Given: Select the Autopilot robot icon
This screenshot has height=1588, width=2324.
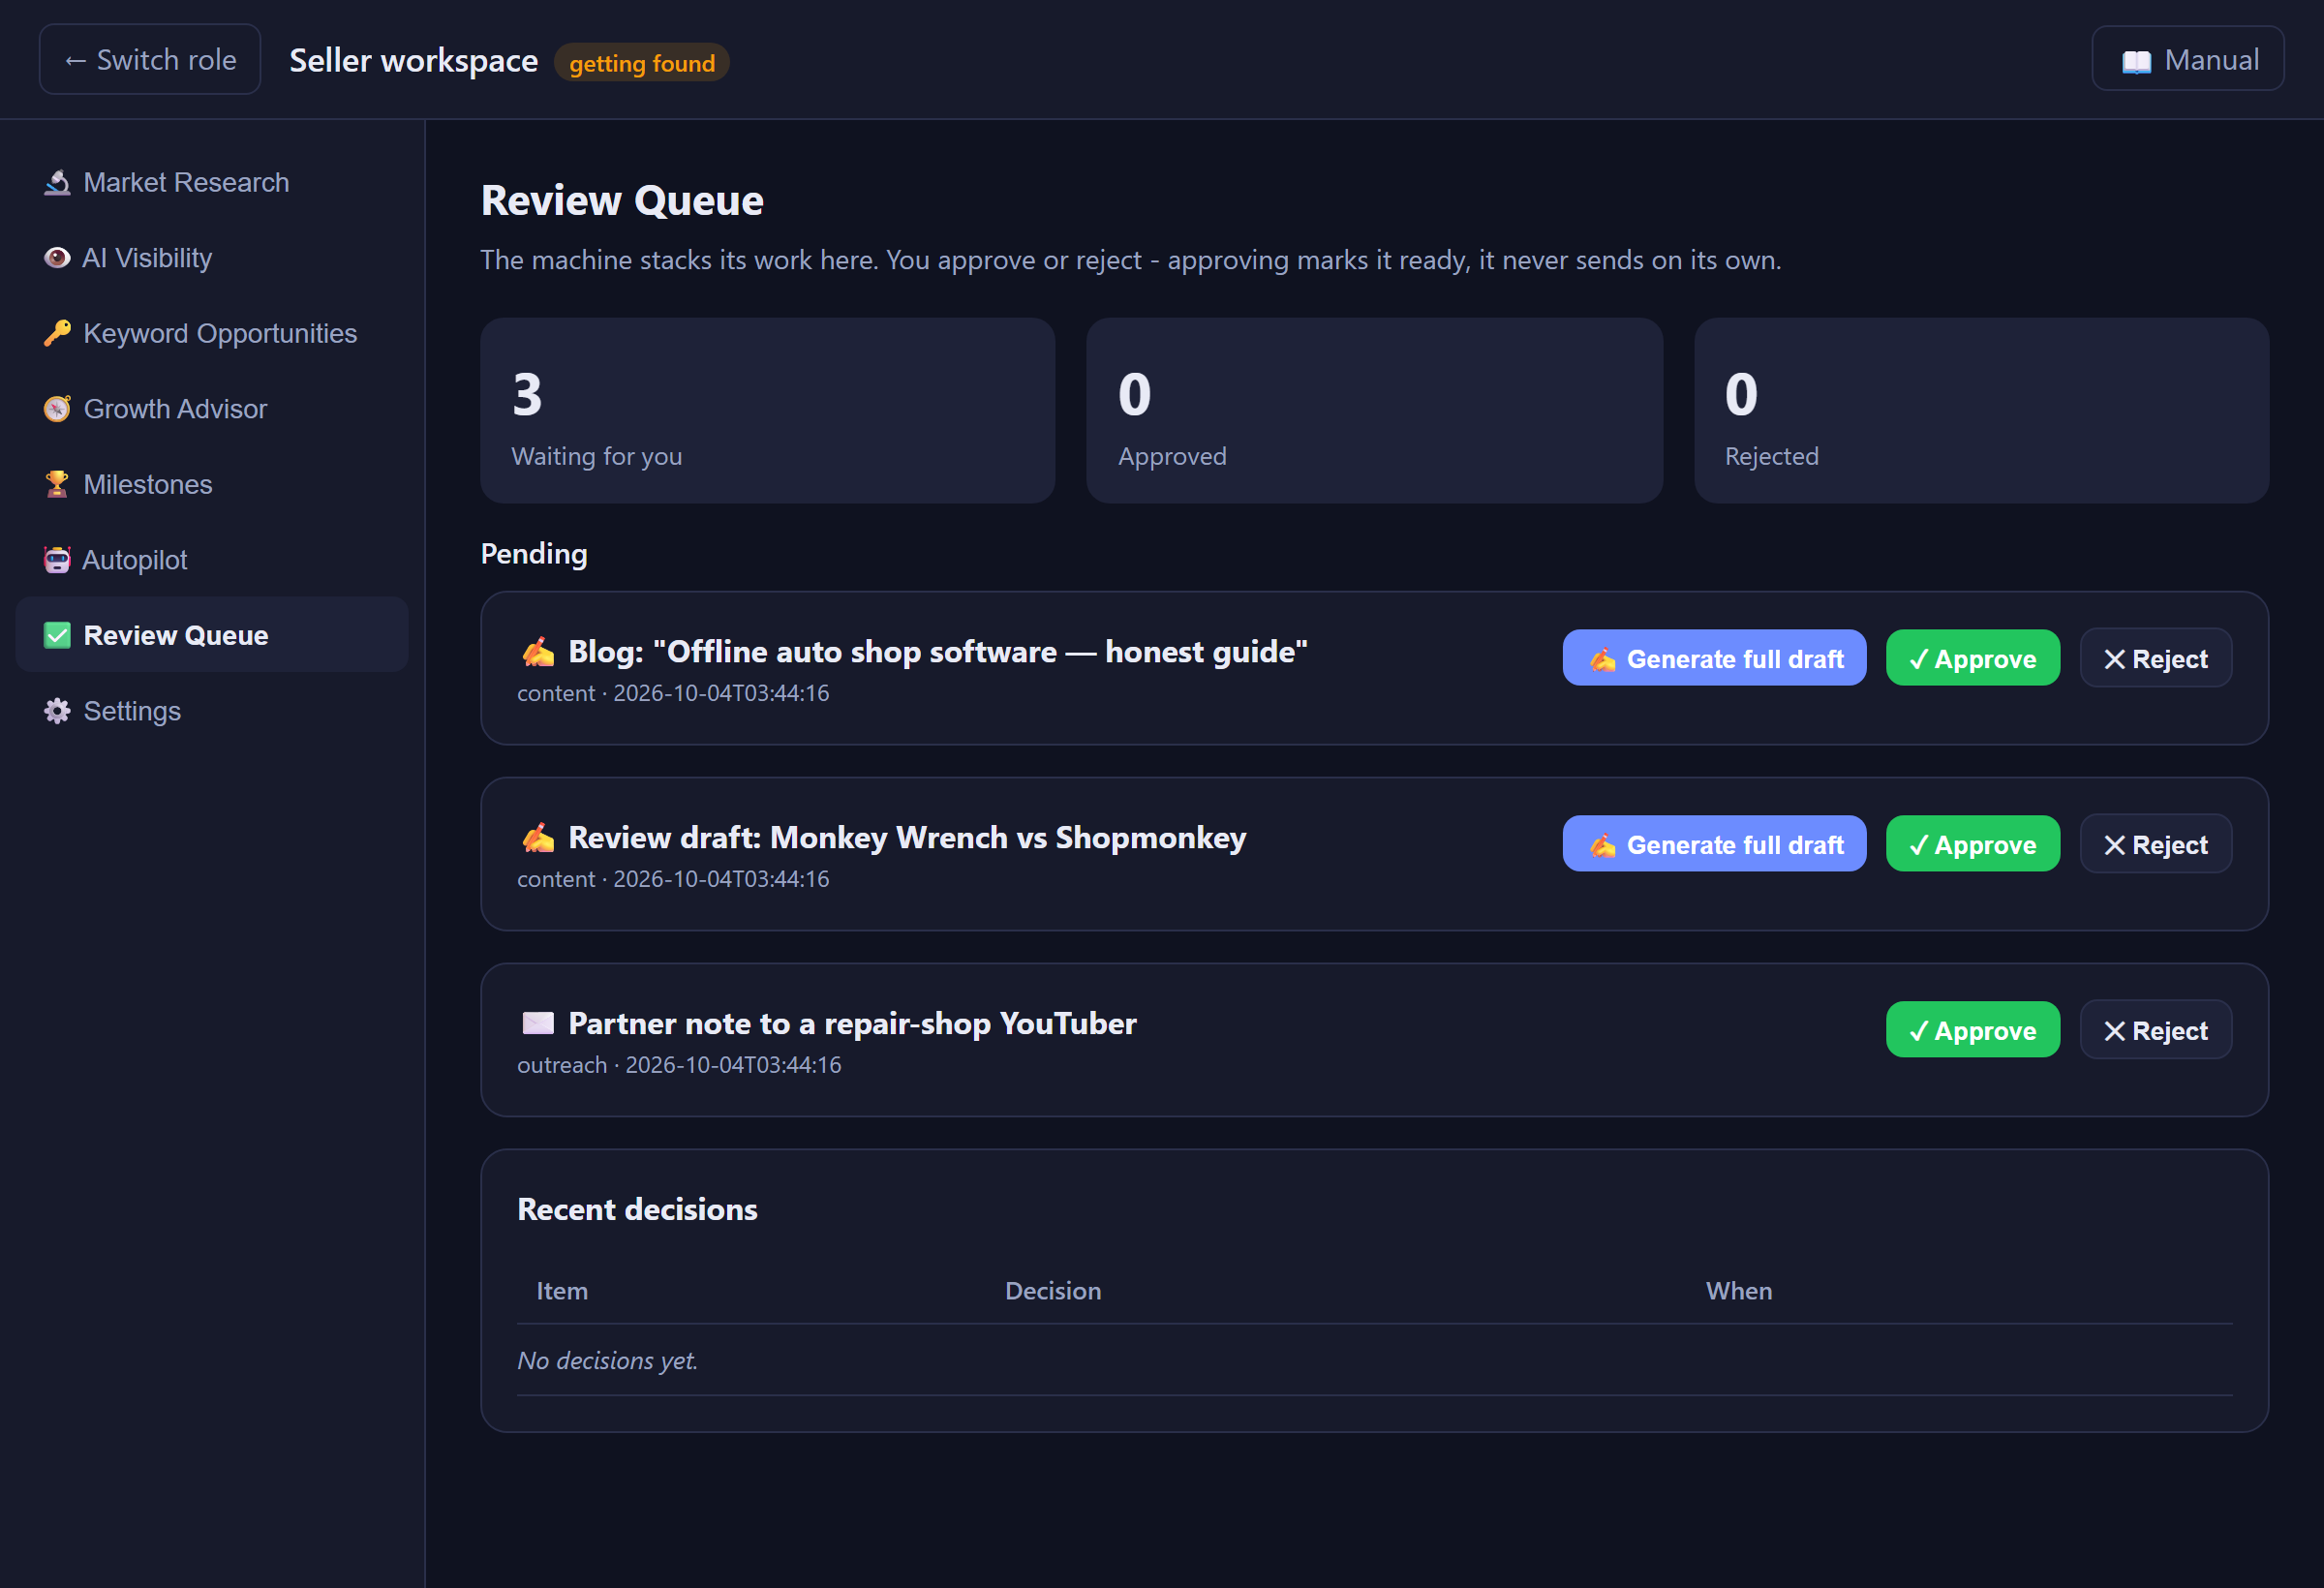Looking at the screenshot, I should pos(57,560).
